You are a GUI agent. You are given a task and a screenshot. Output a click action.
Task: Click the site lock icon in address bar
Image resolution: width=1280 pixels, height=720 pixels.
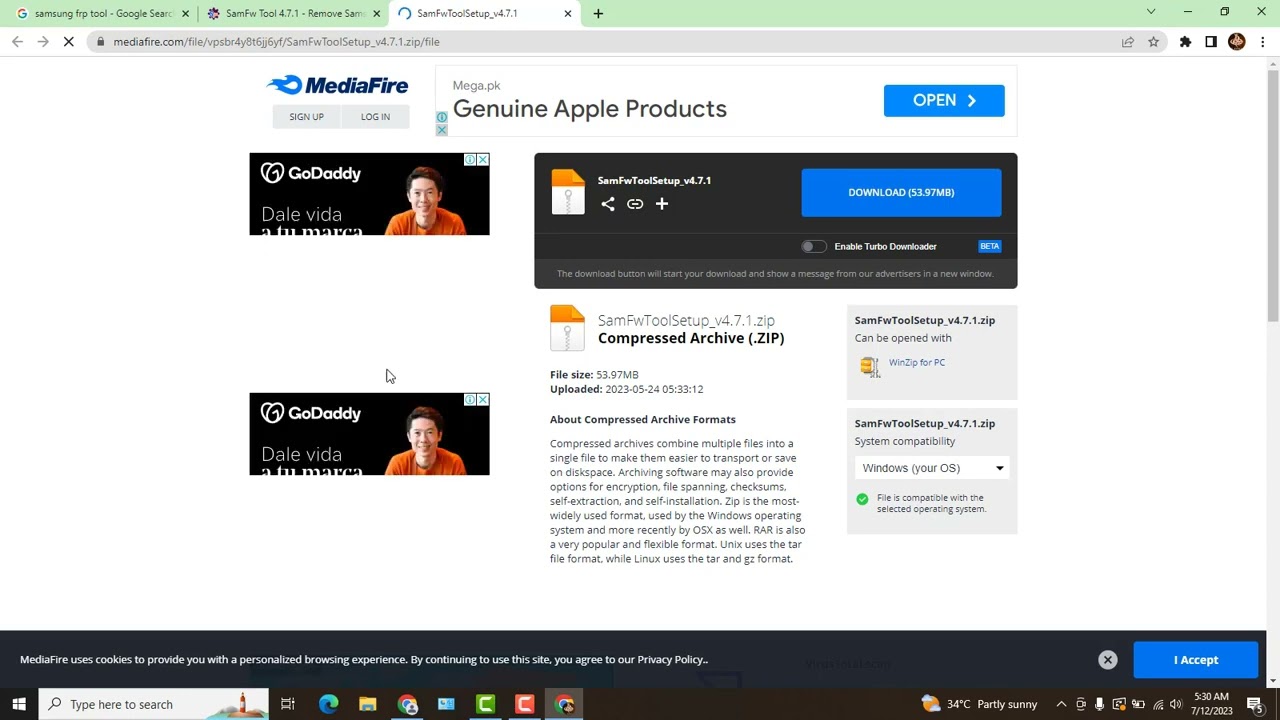(101, 42)
